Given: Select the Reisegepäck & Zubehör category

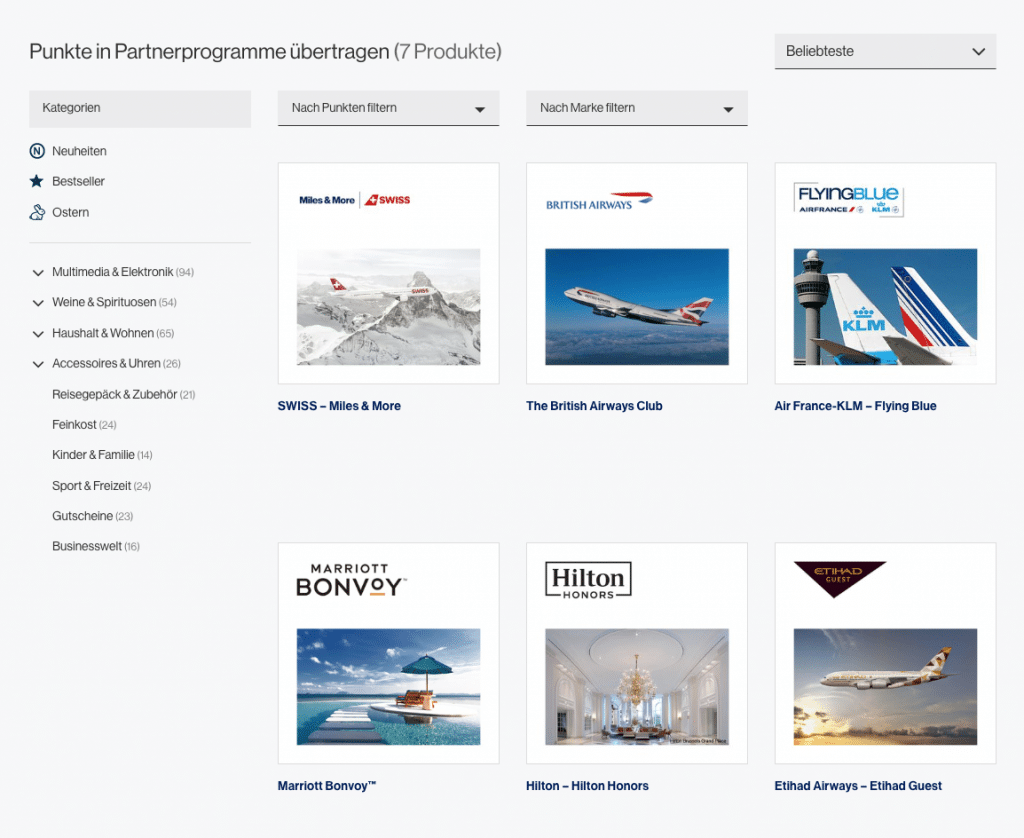Looking at the screenshot, I should [x=114, y=394].
